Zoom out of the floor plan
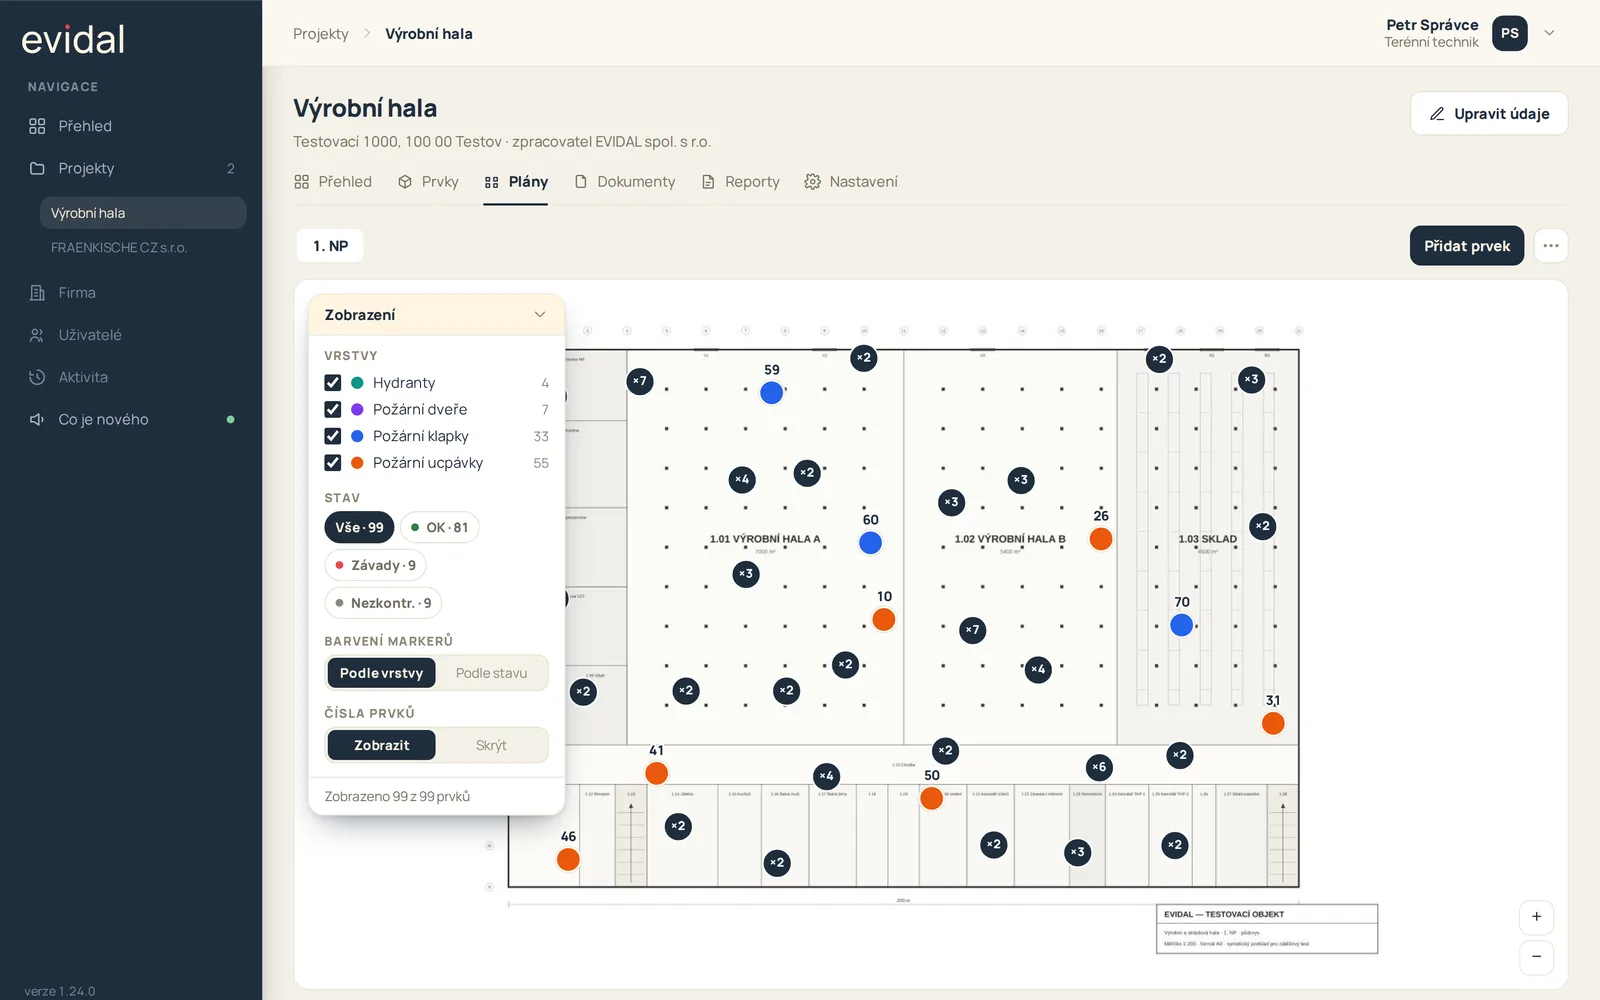This screenshot has width=1600, height=1000. click(x=1536, y=957)
